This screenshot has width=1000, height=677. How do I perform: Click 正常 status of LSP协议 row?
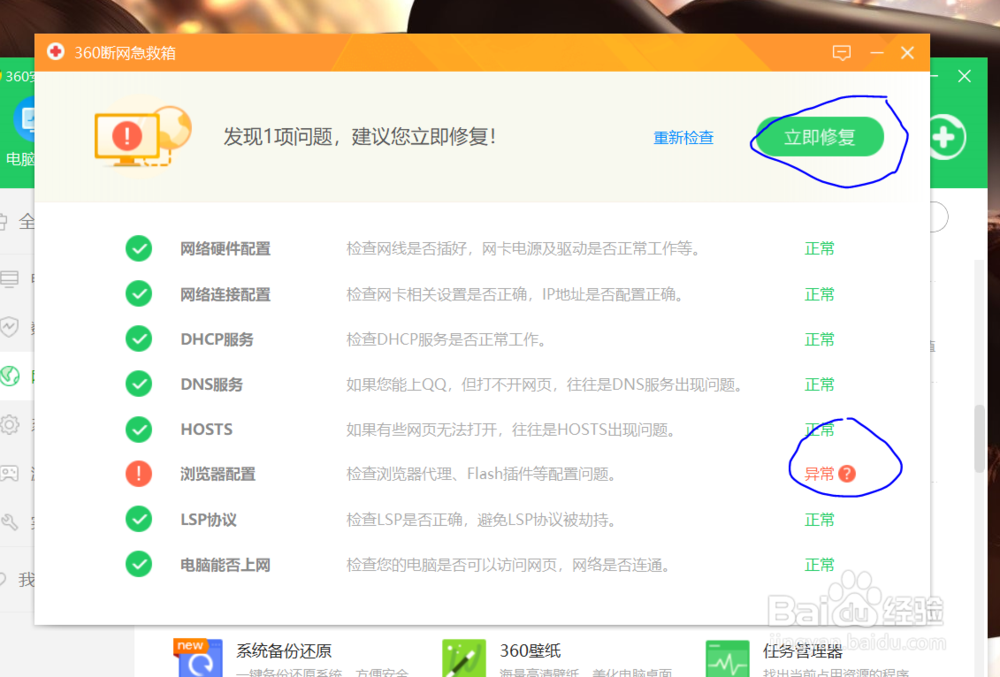820,520
